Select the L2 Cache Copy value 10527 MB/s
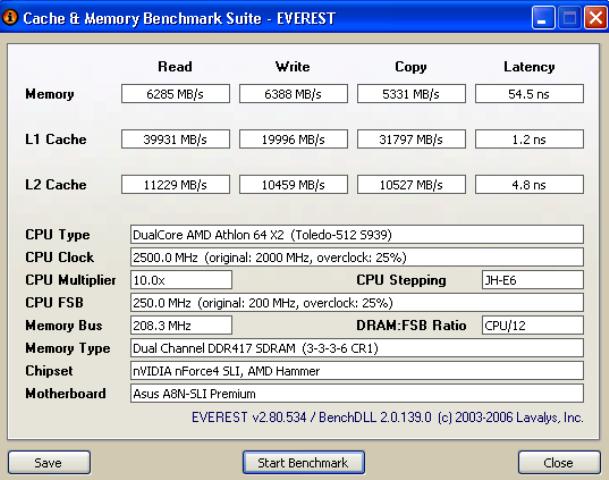 [411, 184]
